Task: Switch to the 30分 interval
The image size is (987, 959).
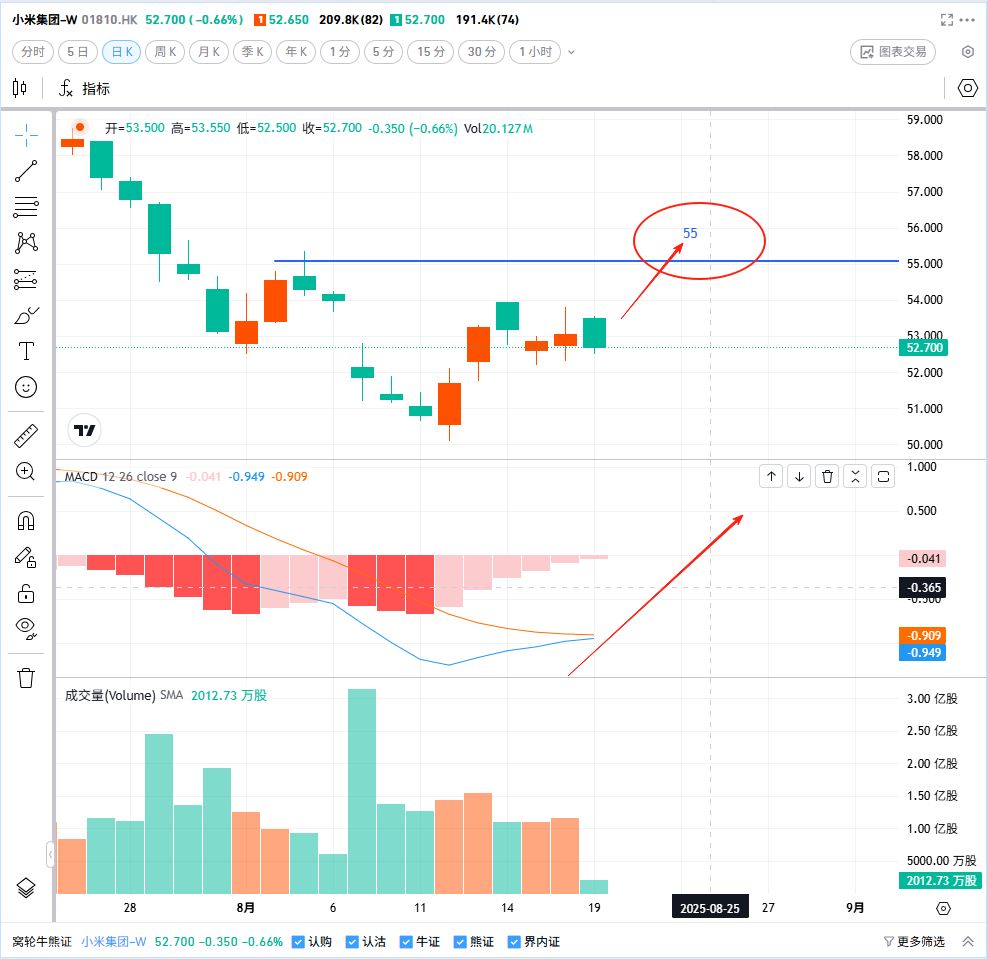Action: point(482,52)
